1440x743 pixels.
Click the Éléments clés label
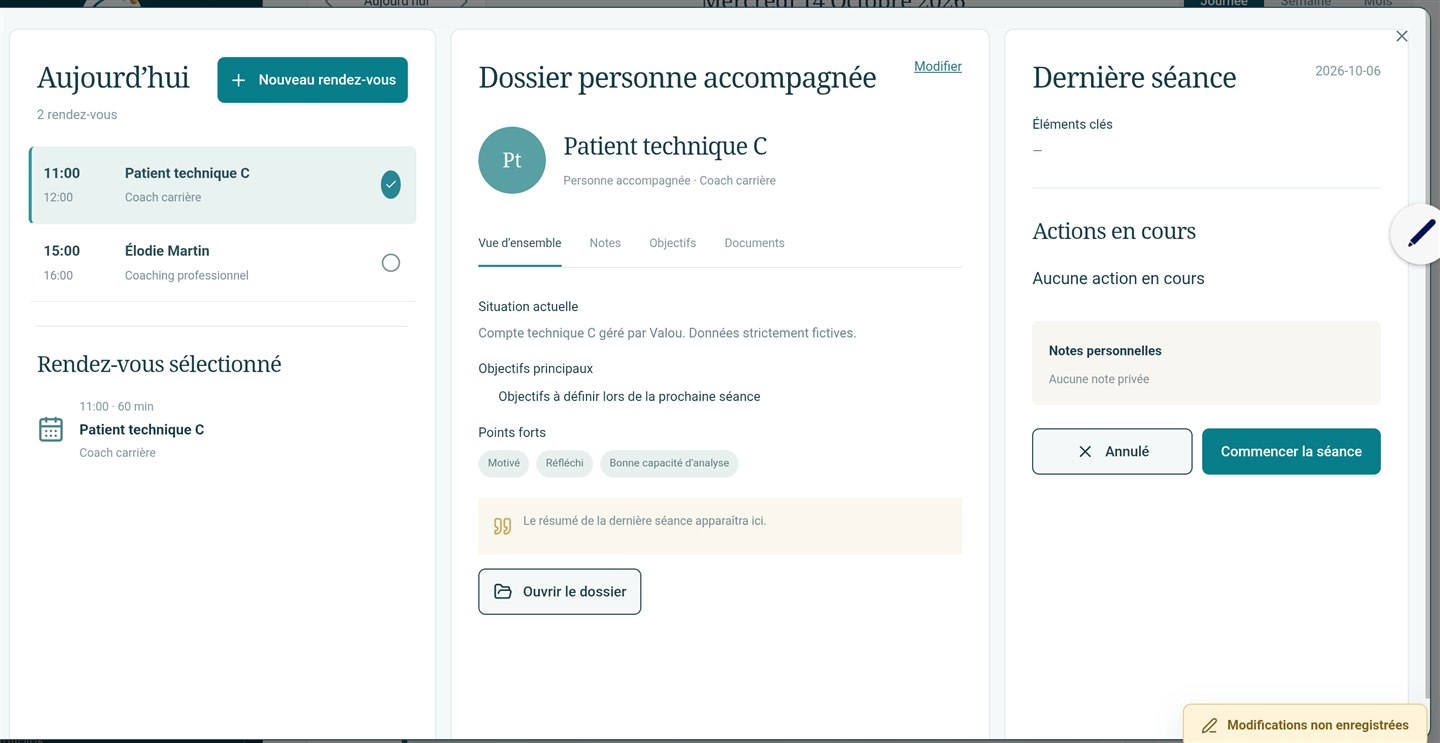click(x=1072, y=125)
